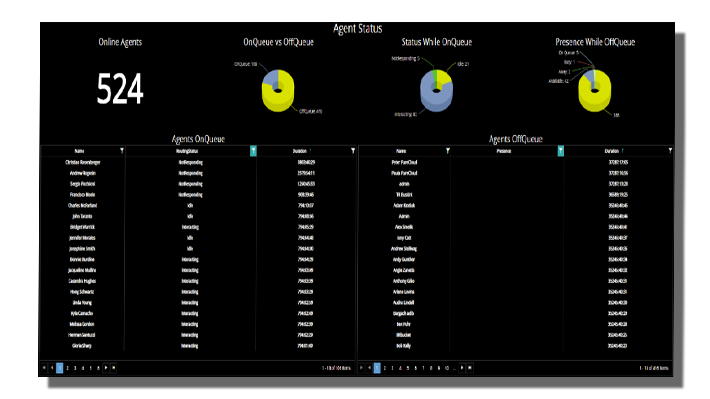Open more pages ellipsis in OffQueue pager
Viewport: 710px width, 399px height.
click(x=455, y=368)
